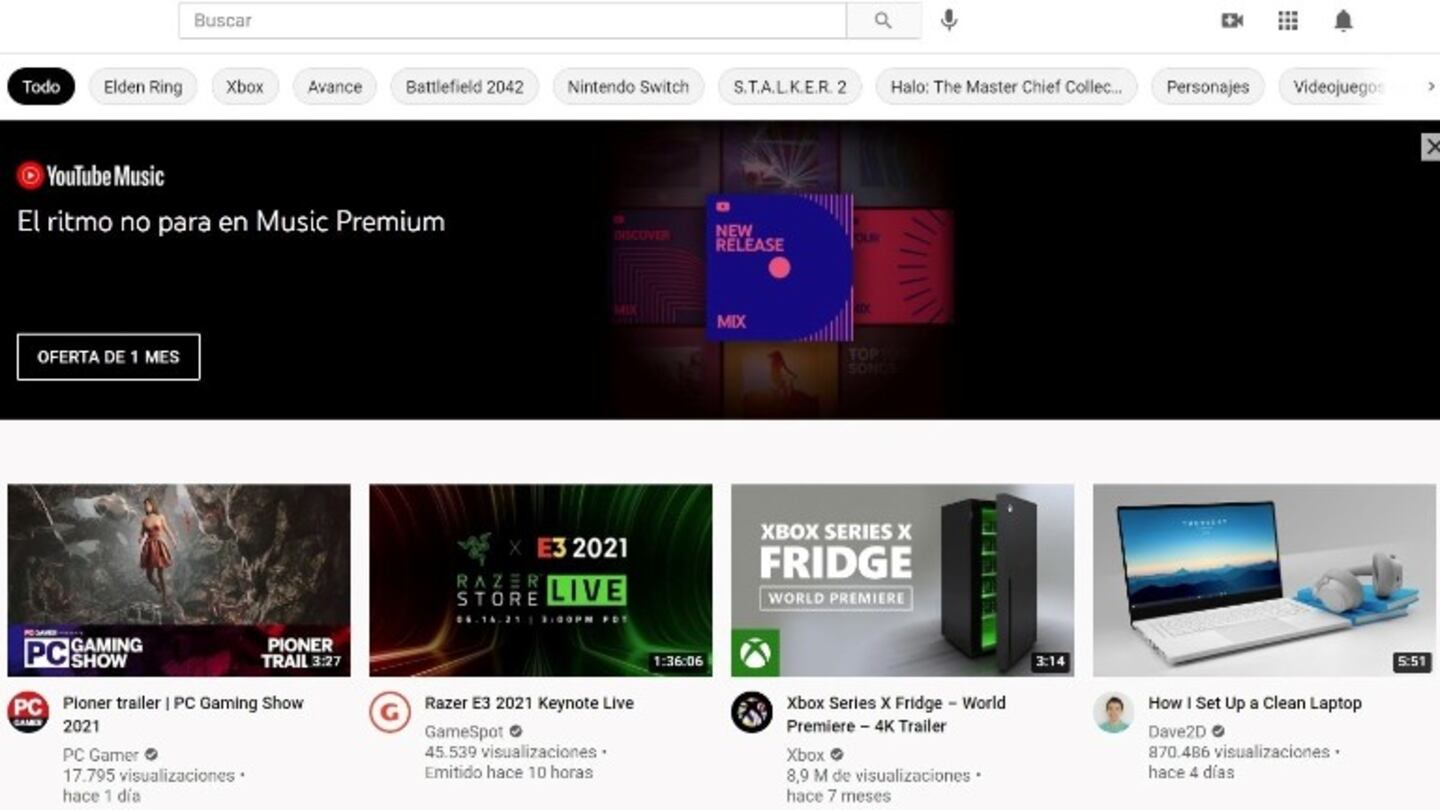
Task: Select the Xbox filter chip
Action: (x=245, y=87)
